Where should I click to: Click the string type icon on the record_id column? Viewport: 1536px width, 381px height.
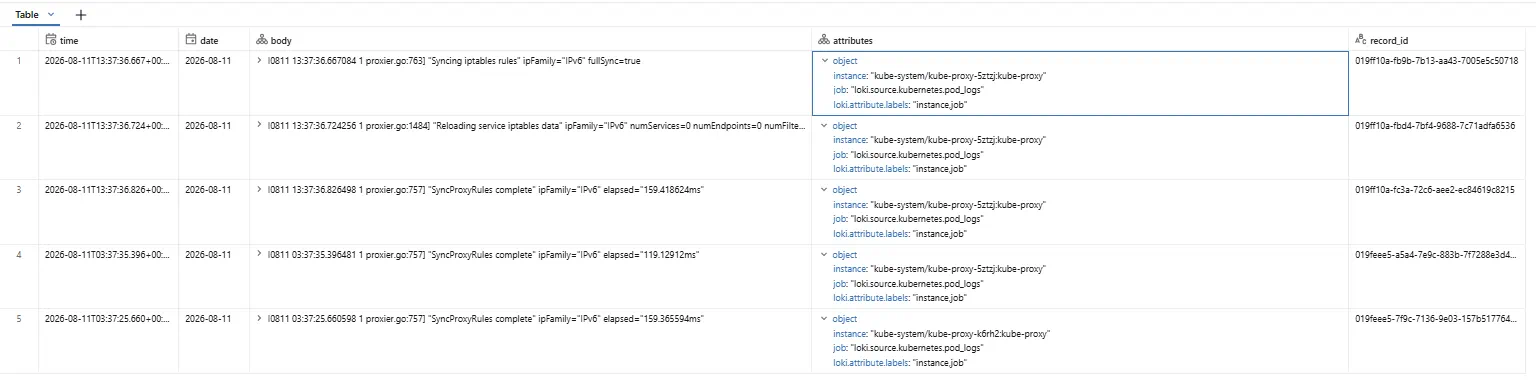pyautogui.click(x=1360, y=40)
